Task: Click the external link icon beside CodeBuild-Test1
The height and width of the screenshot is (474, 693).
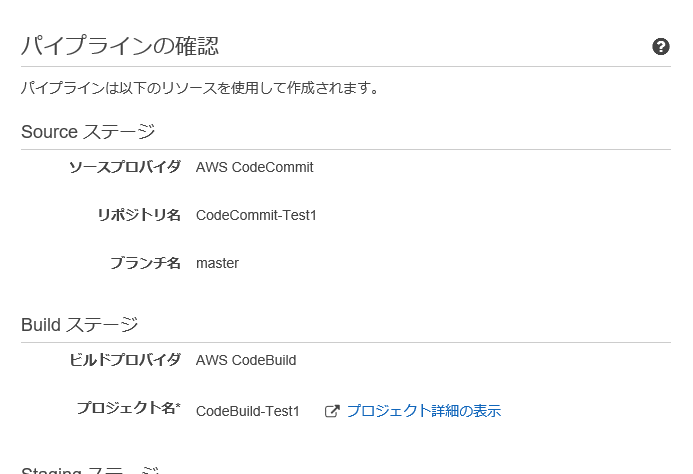Action: point(332,411)
